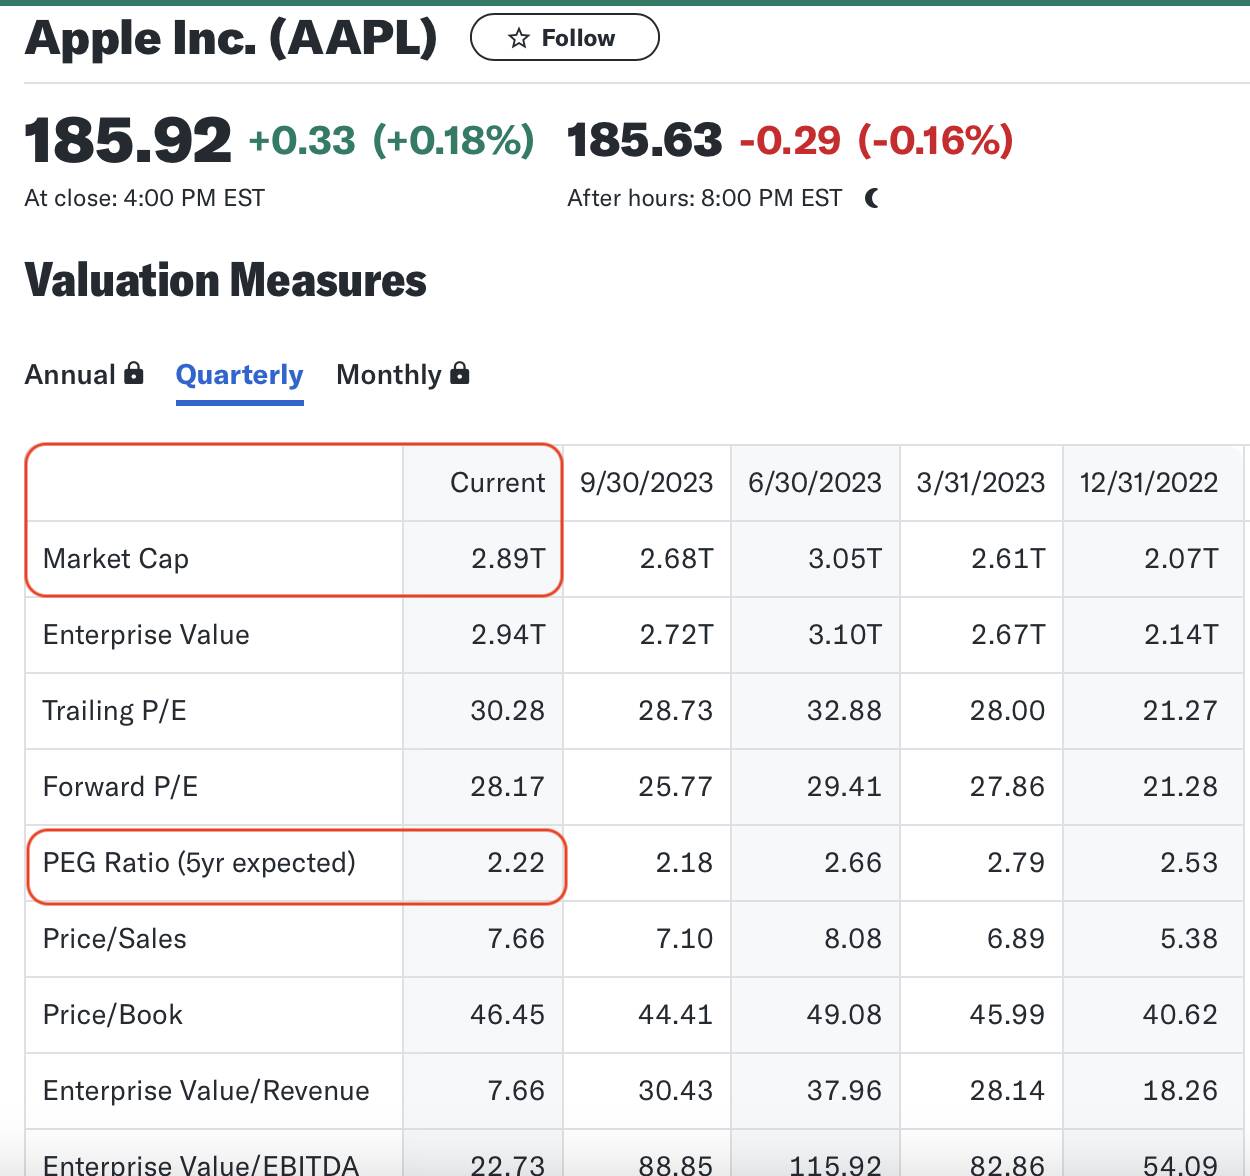Click the 6/30/2023 column header
This screenshot has height=1176, width=1250.
815,483
